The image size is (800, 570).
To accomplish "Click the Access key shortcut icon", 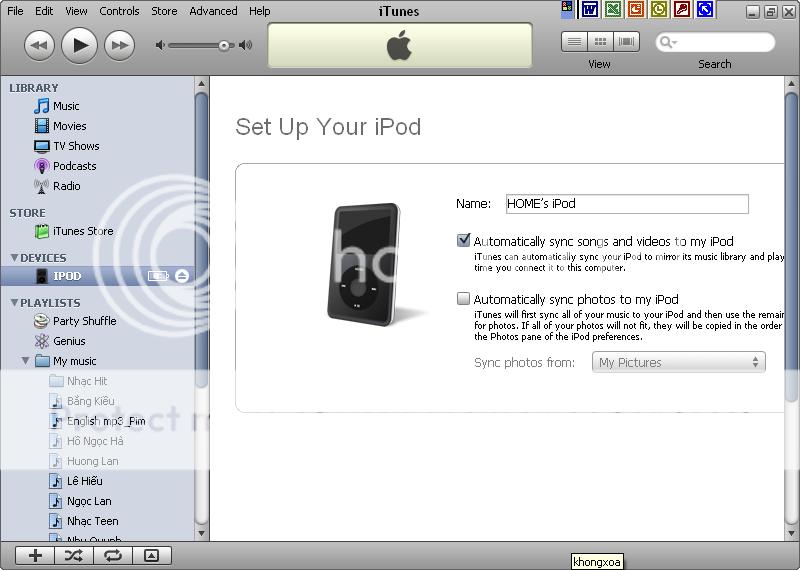I will [x=682, y=9].
